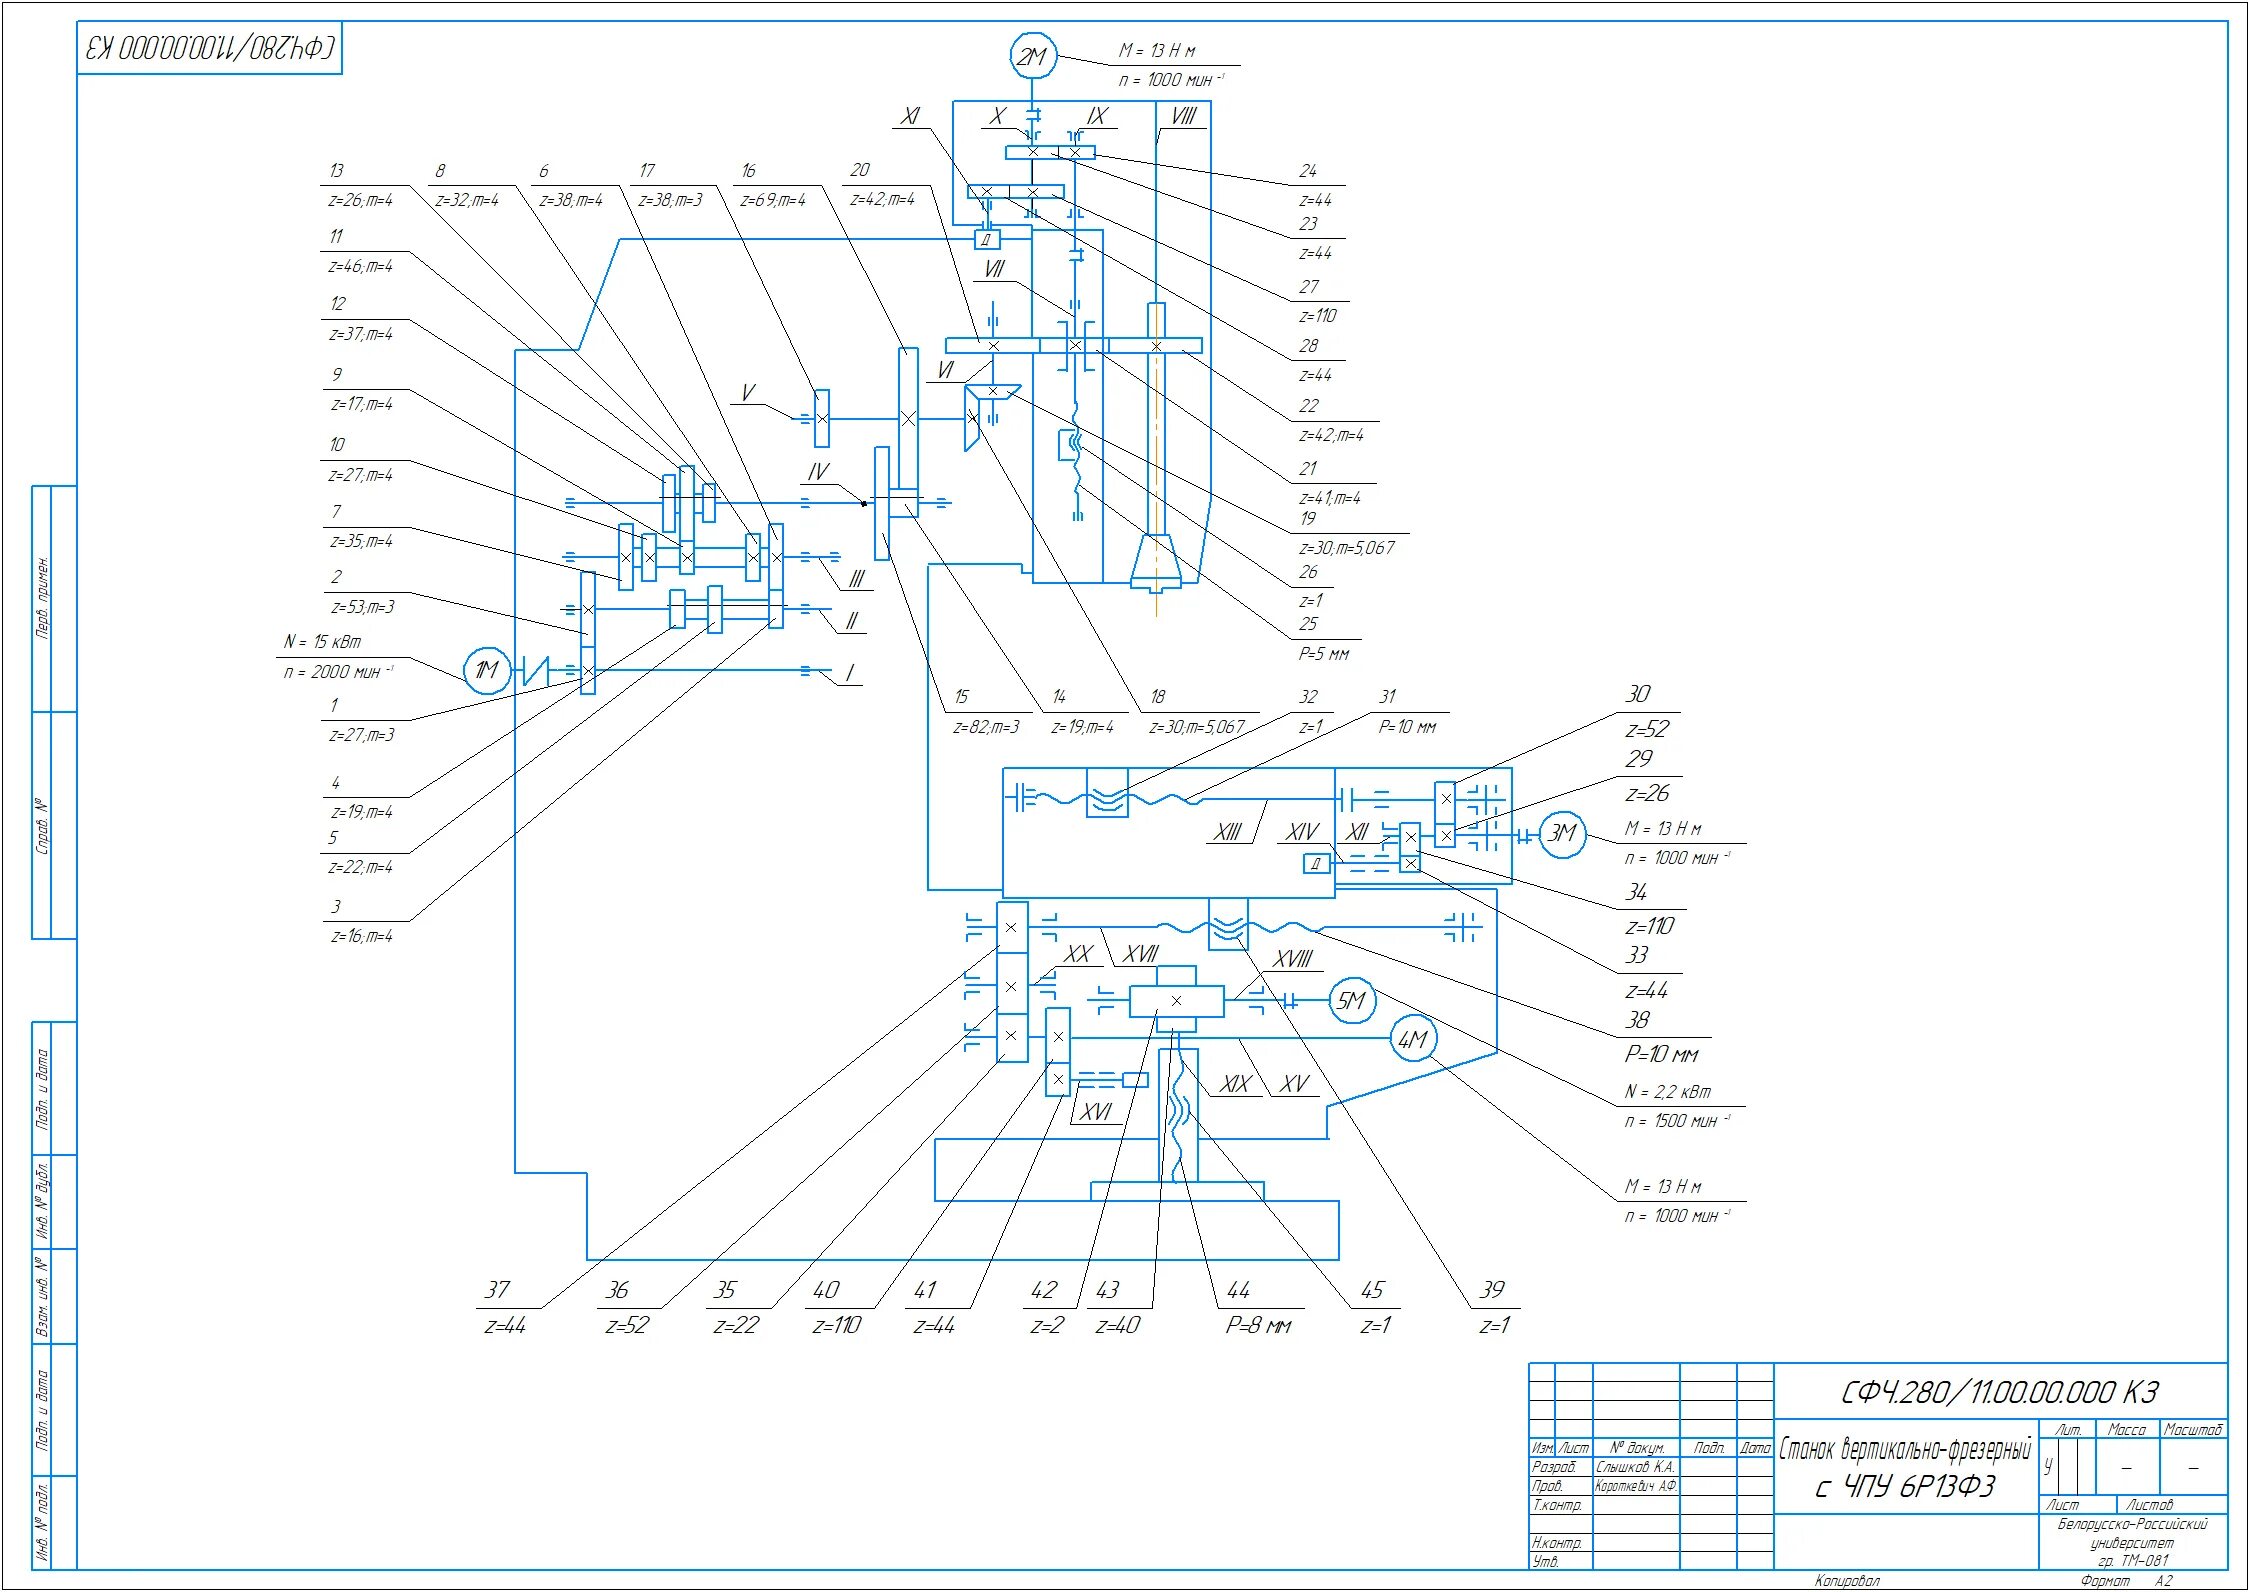Click the callout number 37 label
The height and width of the screenshot is (1592, 2249).
[497, 1290]
